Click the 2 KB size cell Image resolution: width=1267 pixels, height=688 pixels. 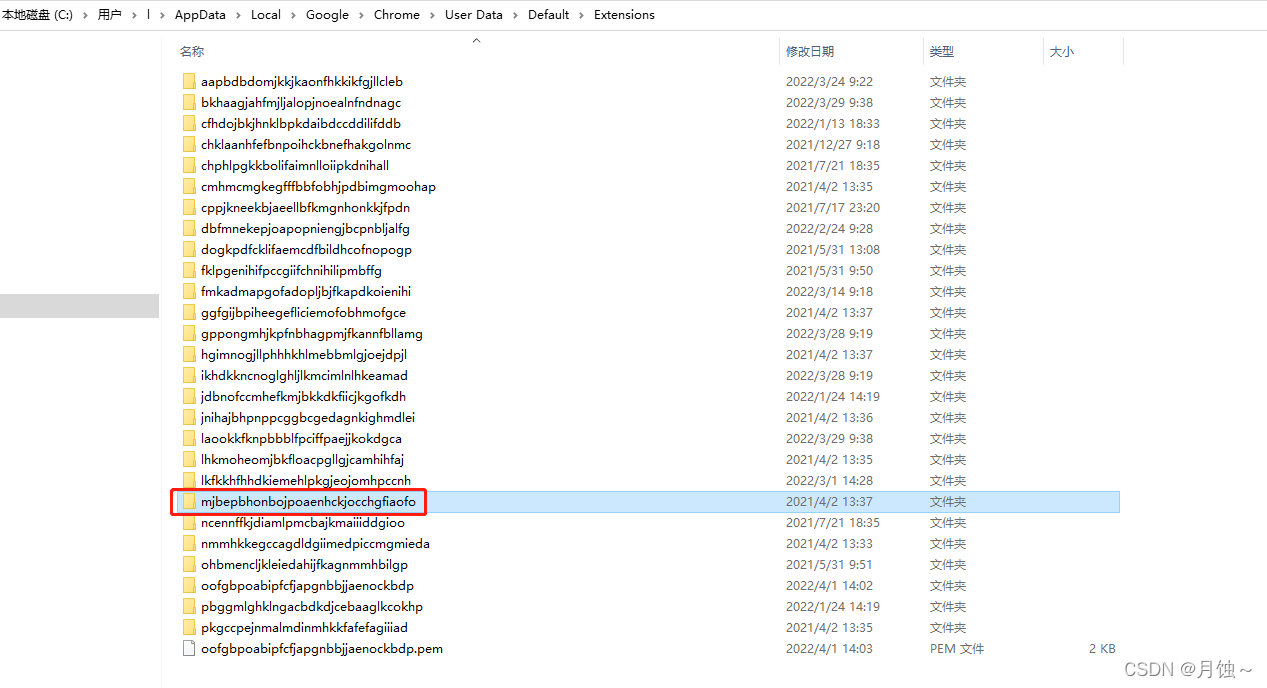[1102, 649]
